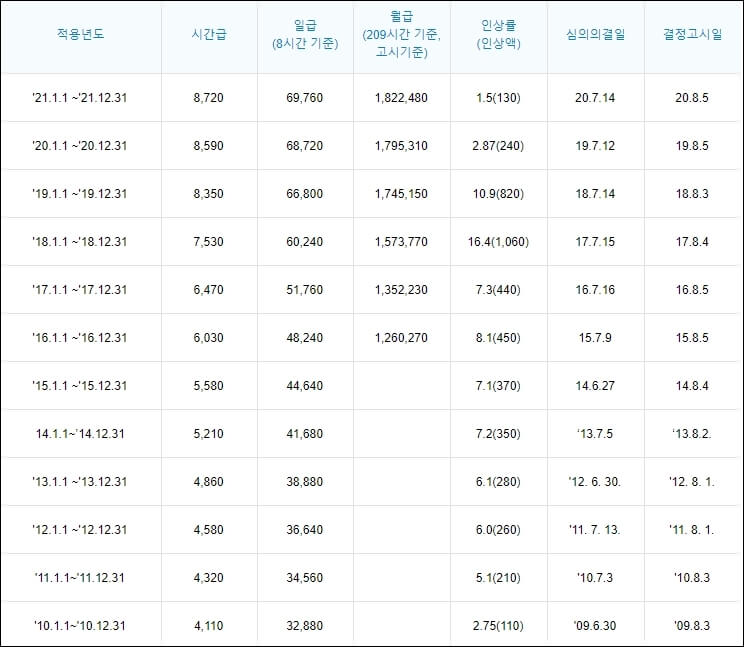The height and width of the screenshot is (647, 744).
Task: Click hourly wage value 8,720
Action: click(x=208, y=98)
